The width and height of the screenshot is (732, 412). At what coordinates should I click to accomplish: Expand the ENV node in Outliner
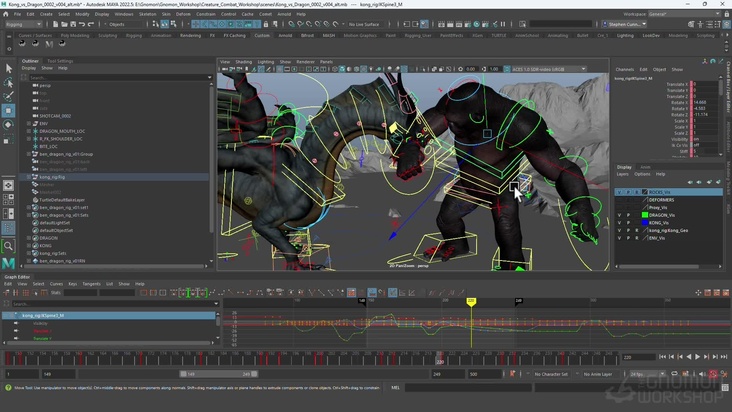(31, 123)
